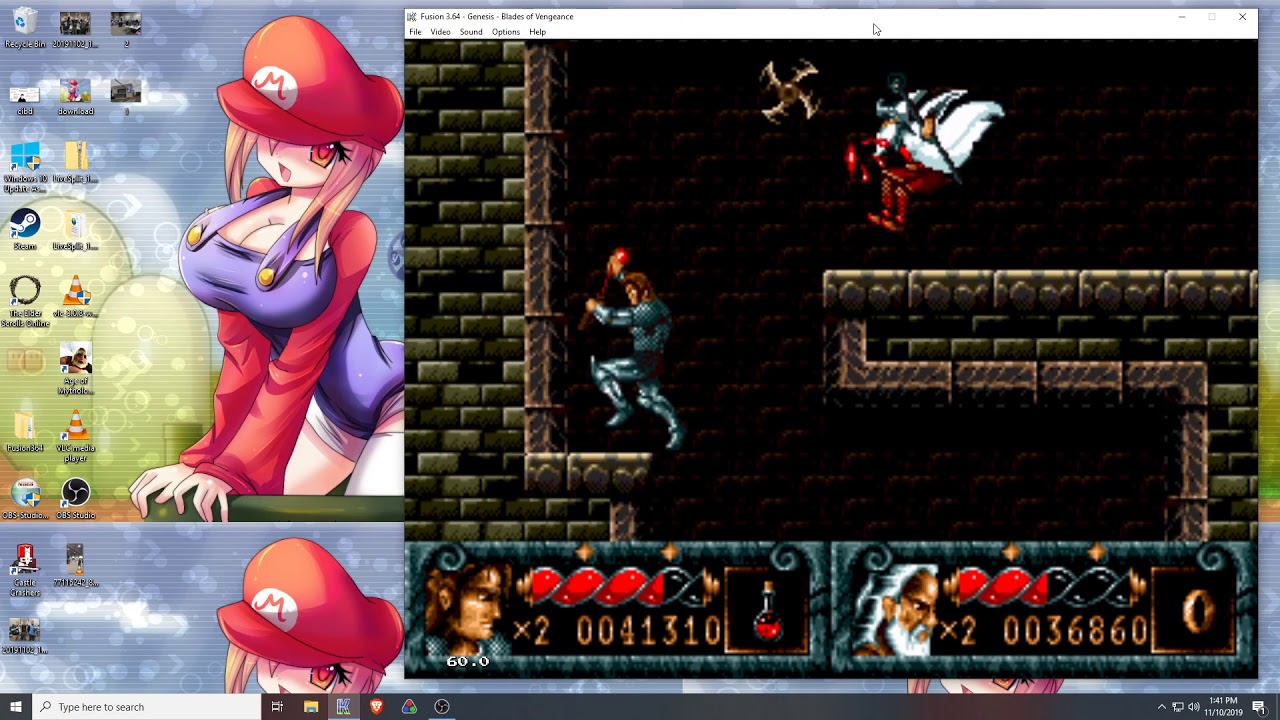1280x720 pixels.
Task: Launch Castle Crashers desktop shortcut
Action: tap(25, 571)
